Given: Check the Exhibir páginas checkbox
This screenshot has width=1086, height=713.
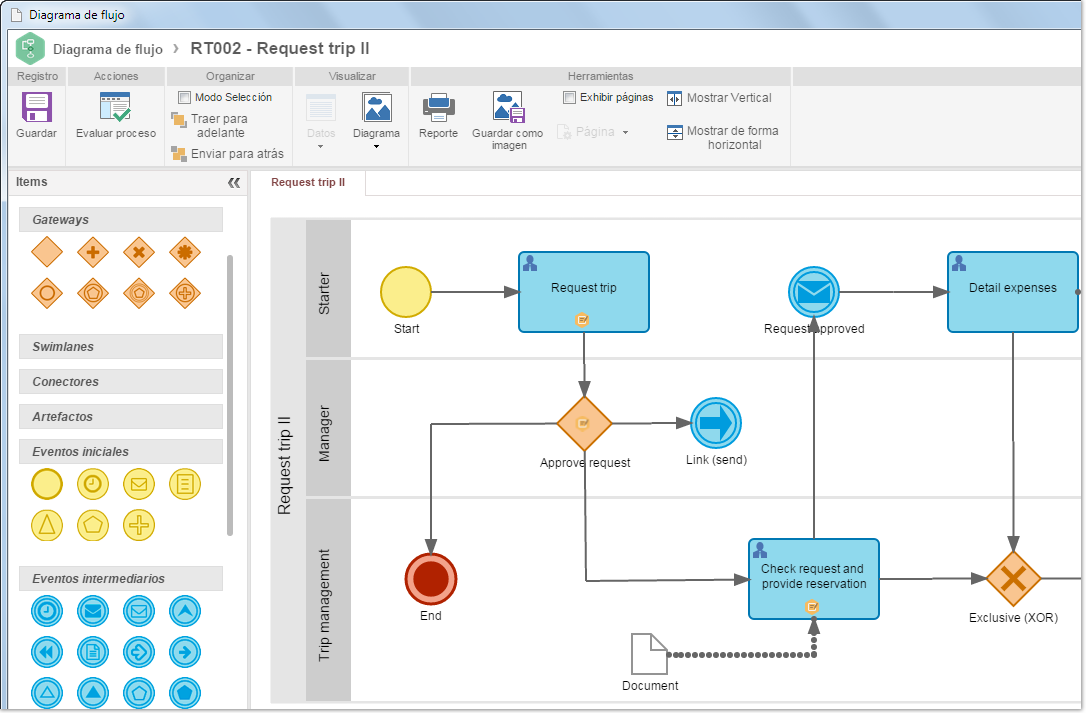Looking at the screenshot, I should point(569,98).
